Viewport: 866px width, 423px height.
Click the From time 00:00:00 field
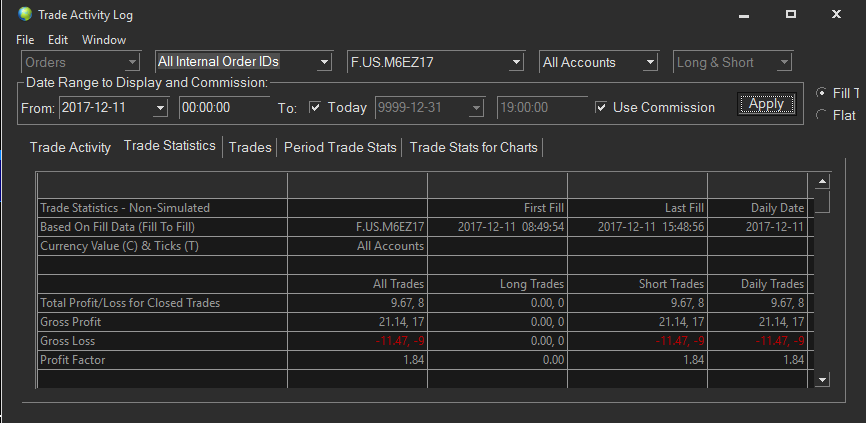[x=224, y=107]
